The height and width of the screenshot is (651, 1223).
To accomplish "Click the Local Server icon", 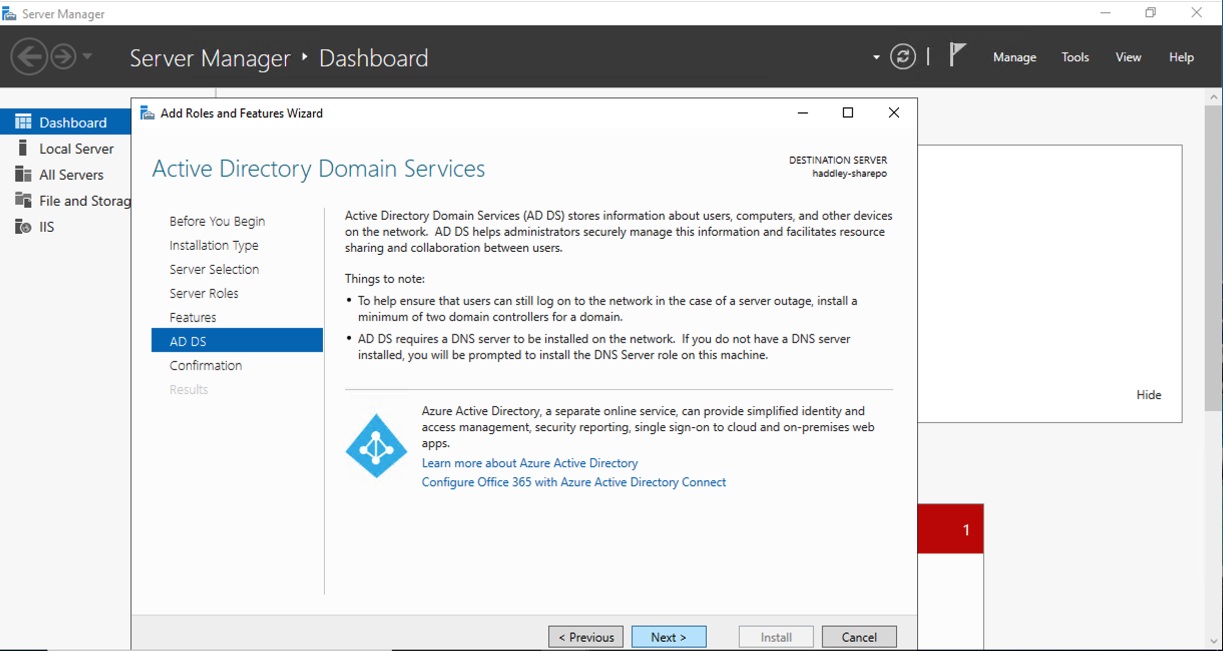I will point(22,148).
